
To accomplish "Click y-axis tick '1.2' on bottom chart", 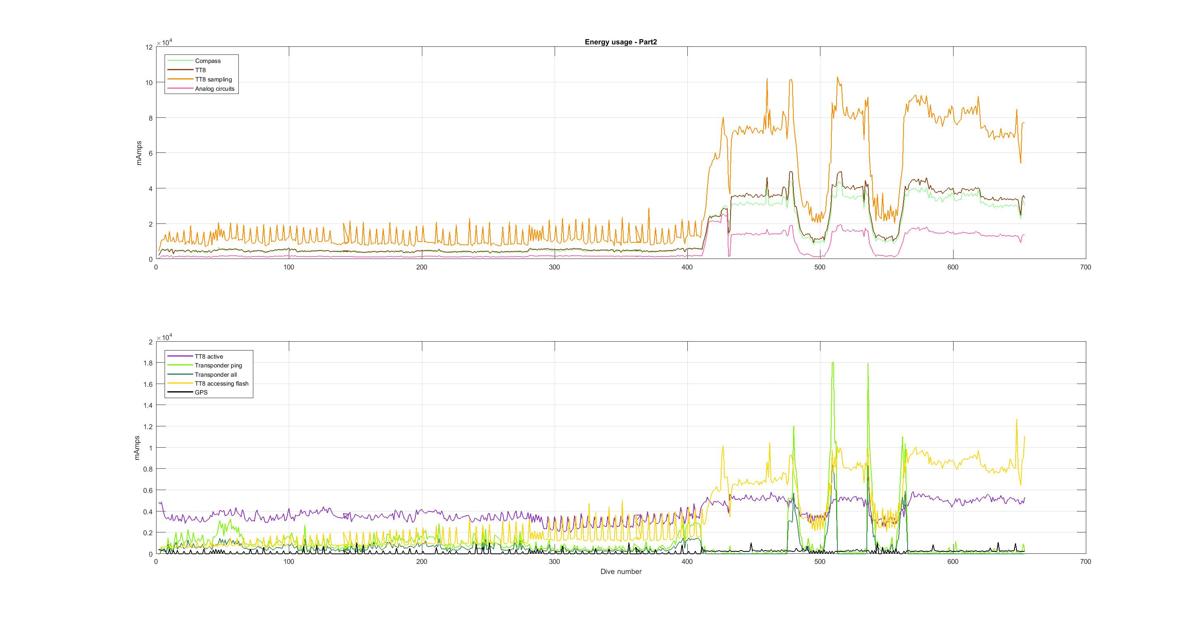I will pos(149,427).
